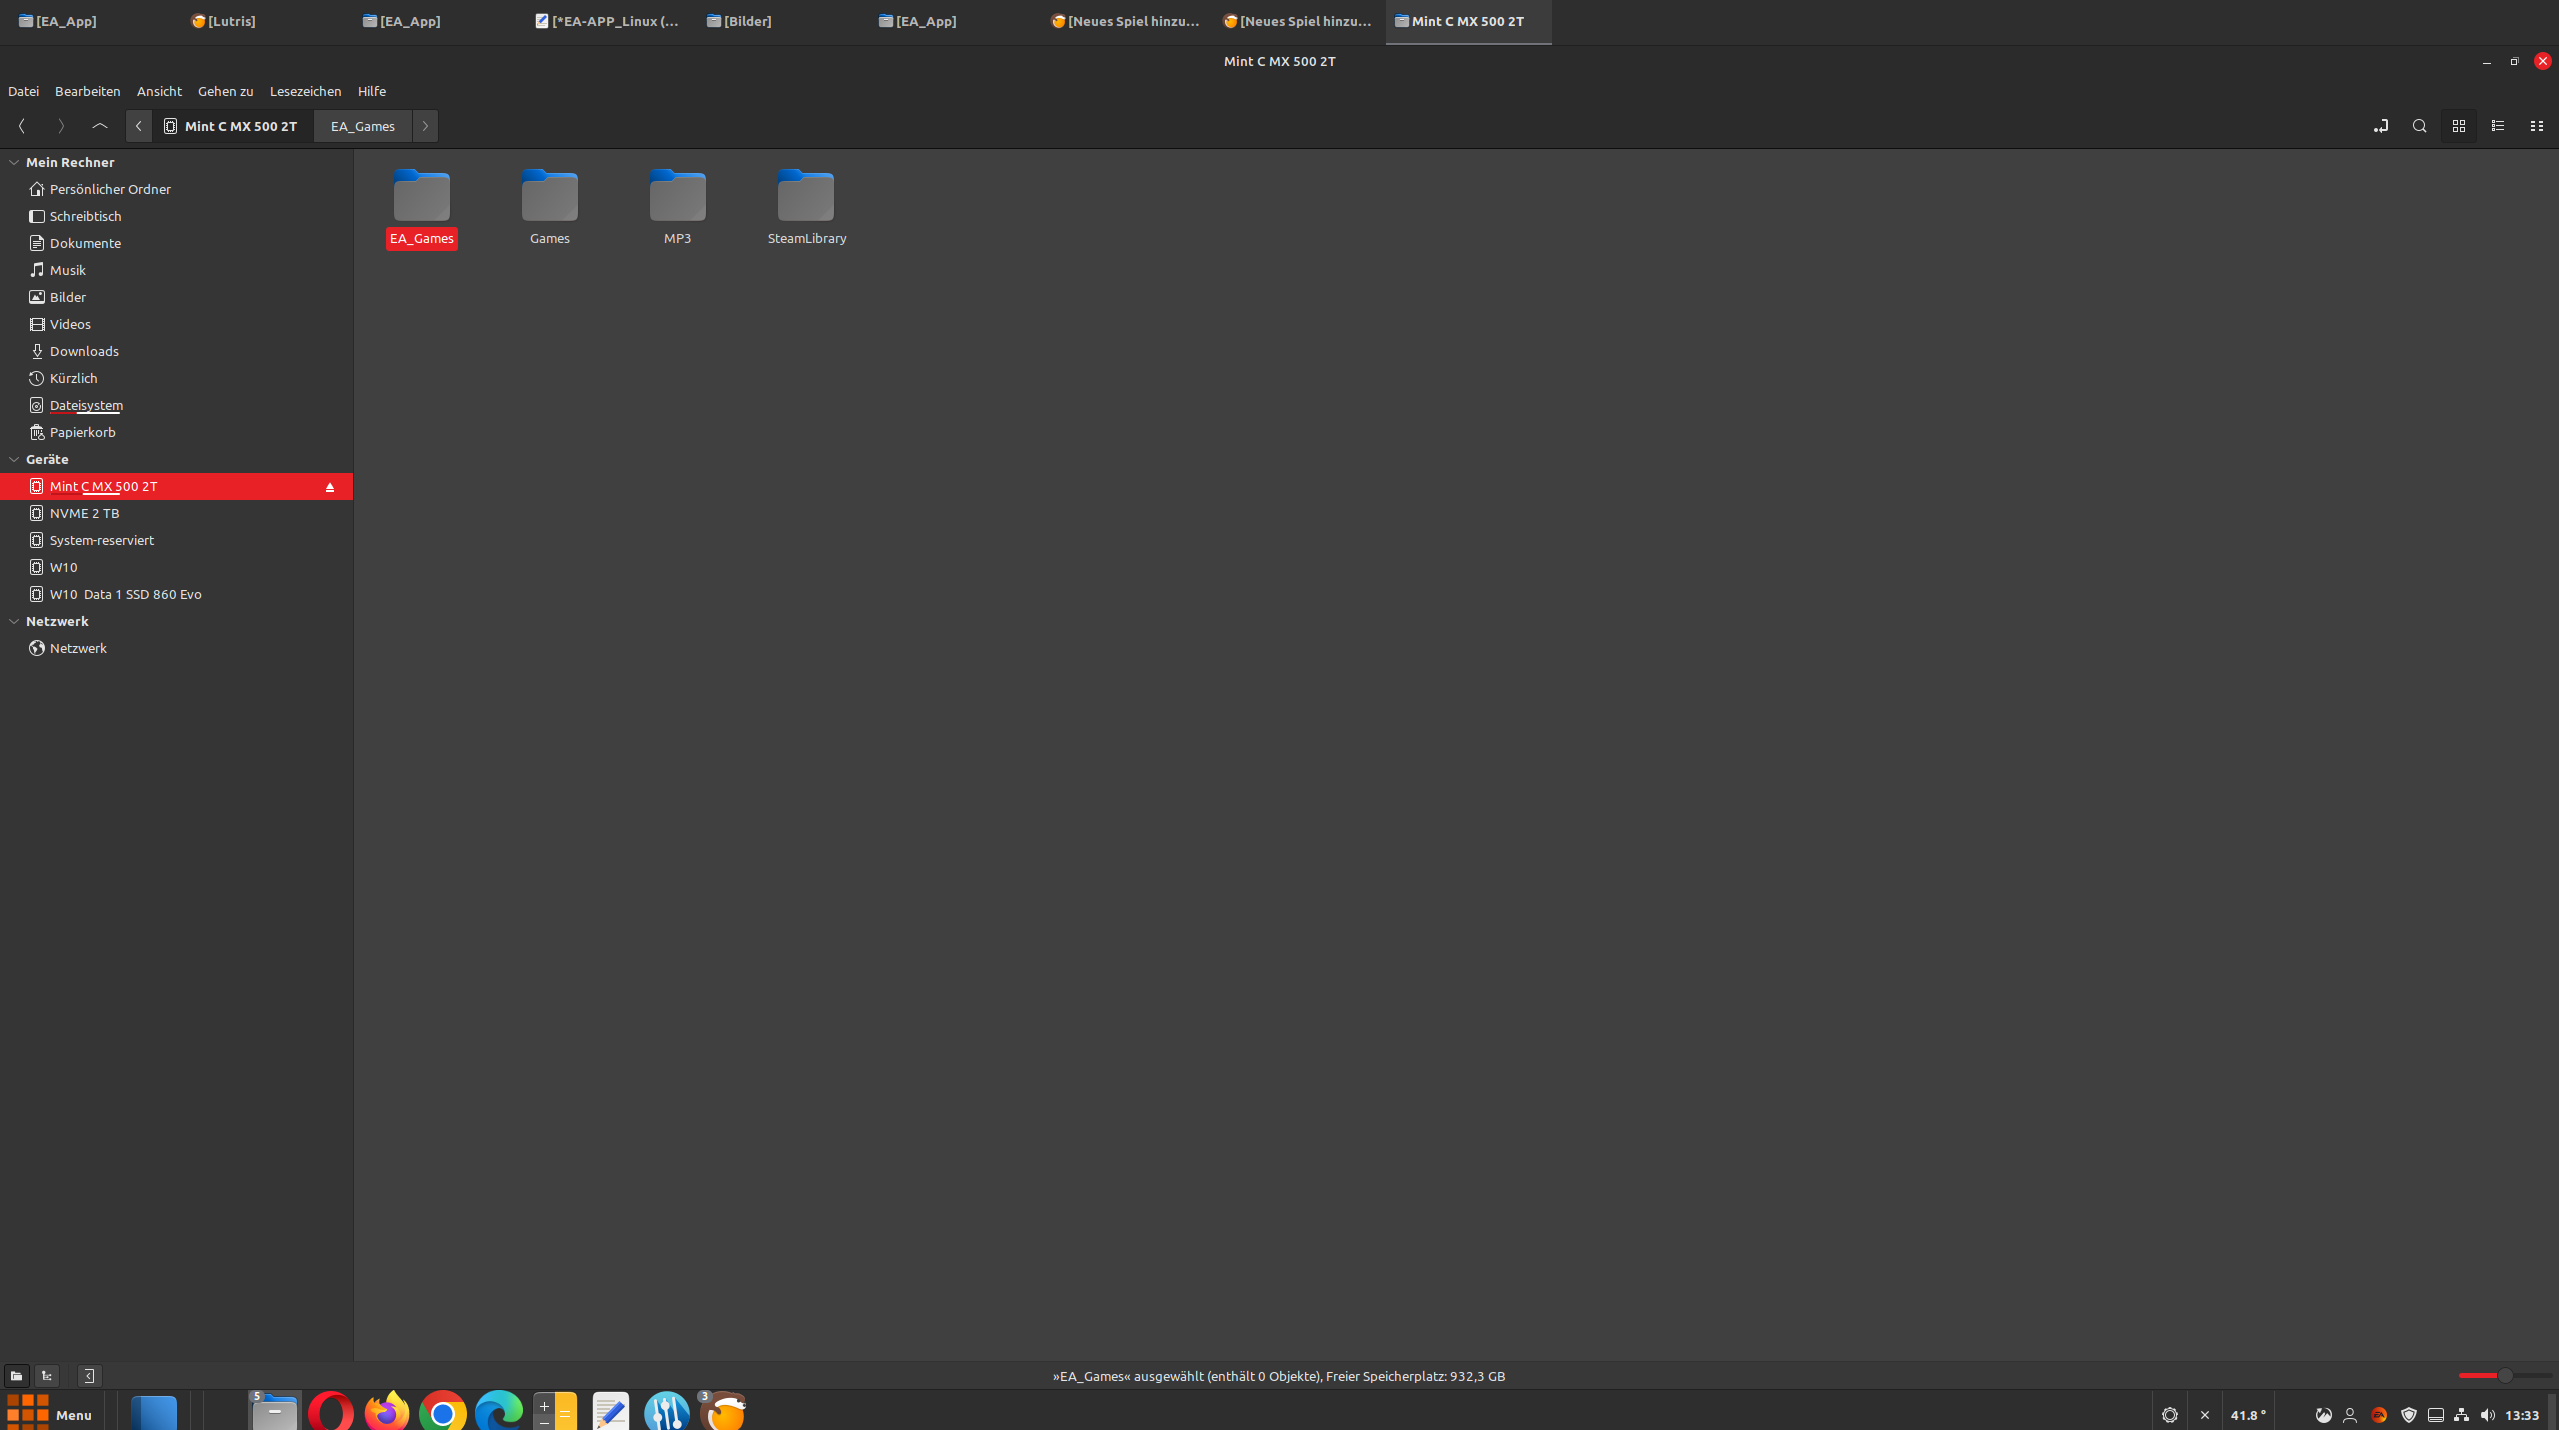Open the Lesezeichen menu

point(305,91)
